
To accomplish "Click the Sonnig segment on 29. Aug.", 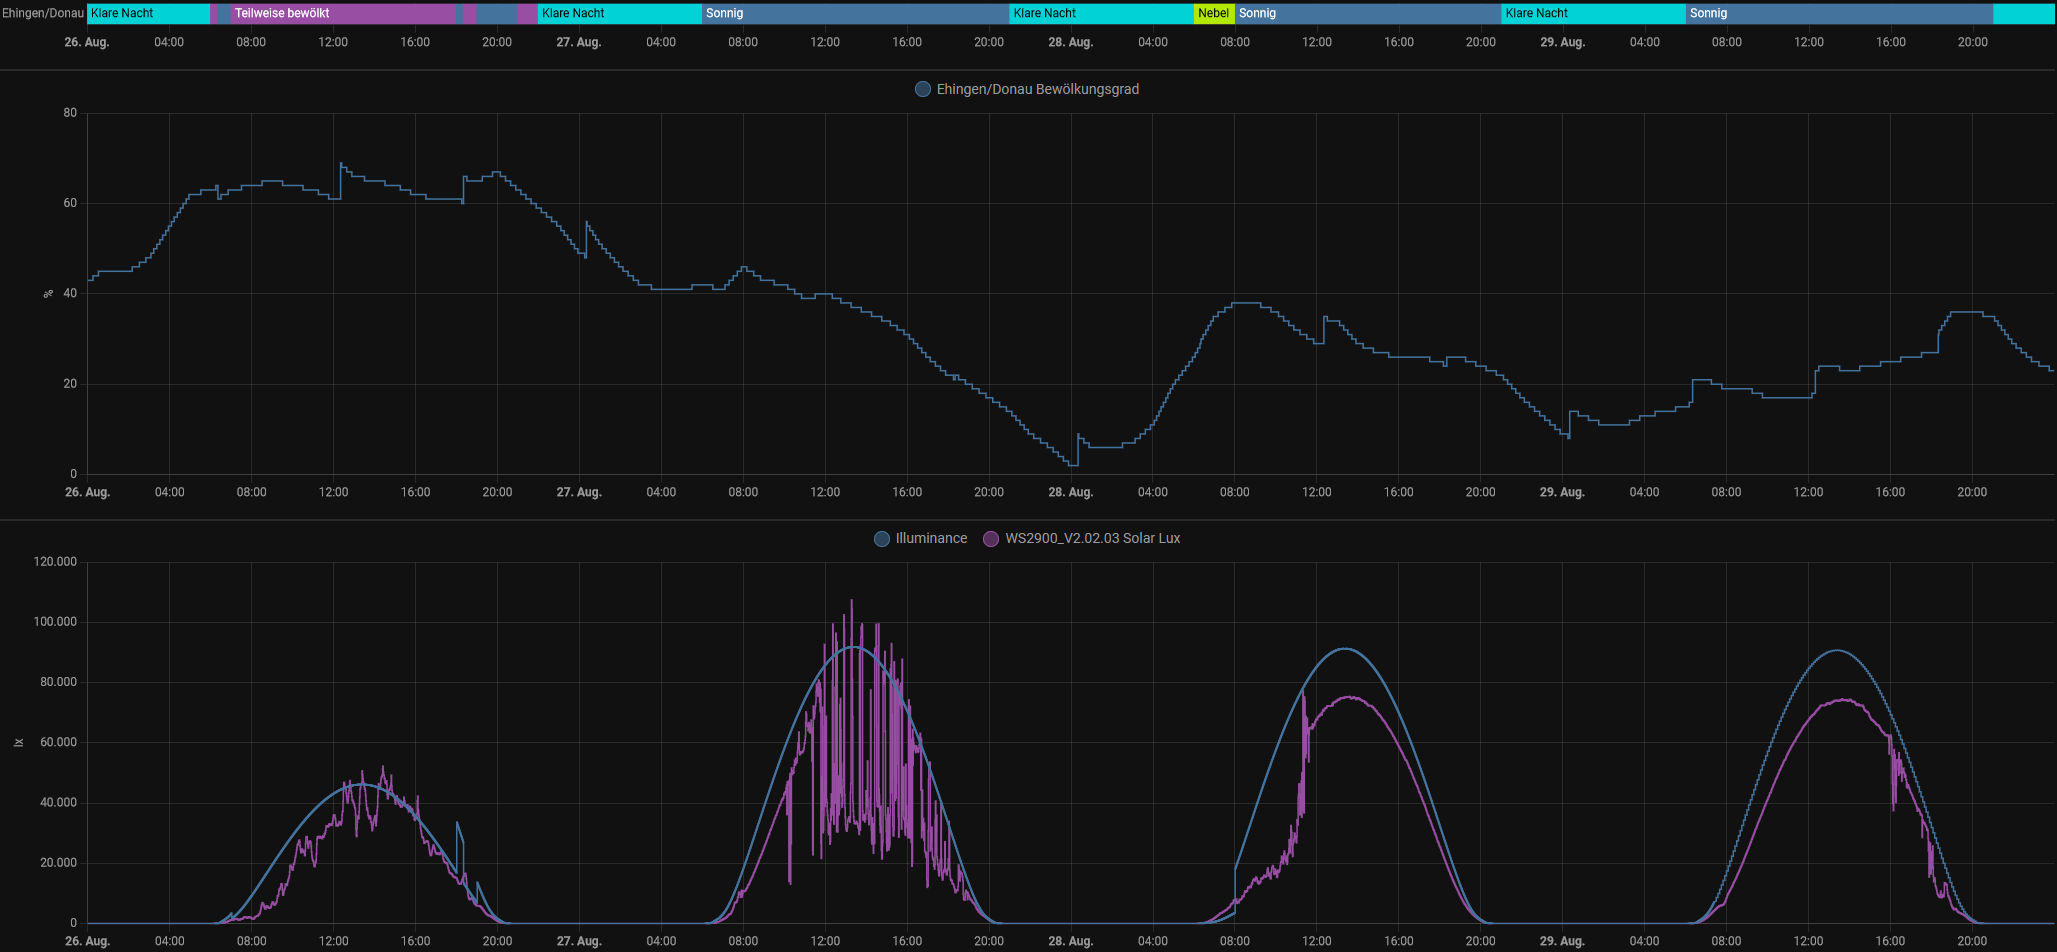I will [x=1838, y=13].
